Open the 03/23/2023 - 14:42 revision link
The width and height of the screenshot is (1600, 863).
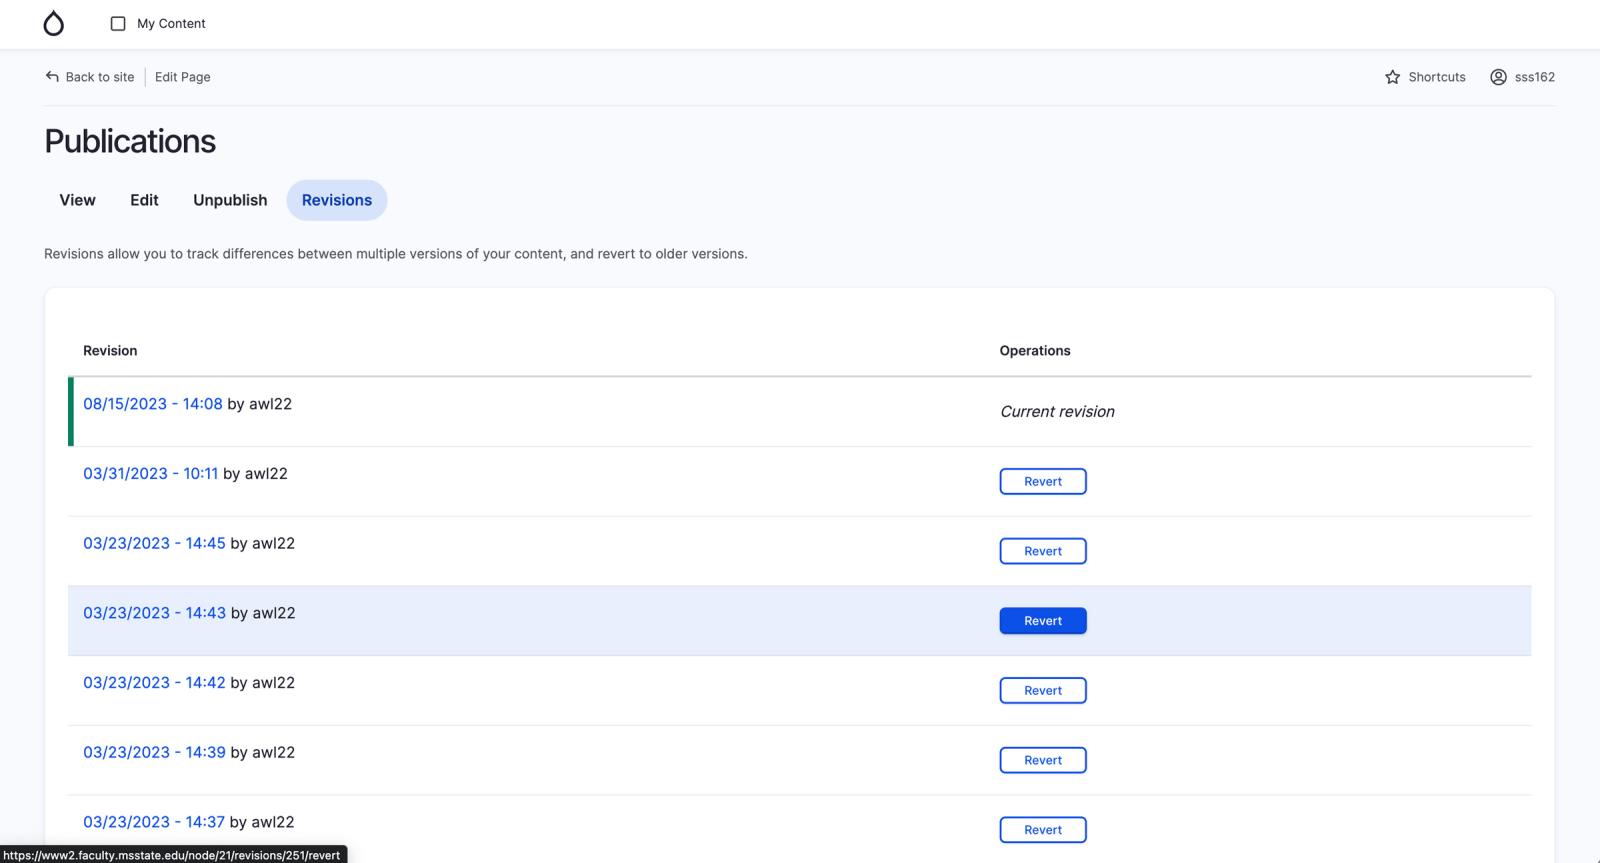[x=154, y=683]
